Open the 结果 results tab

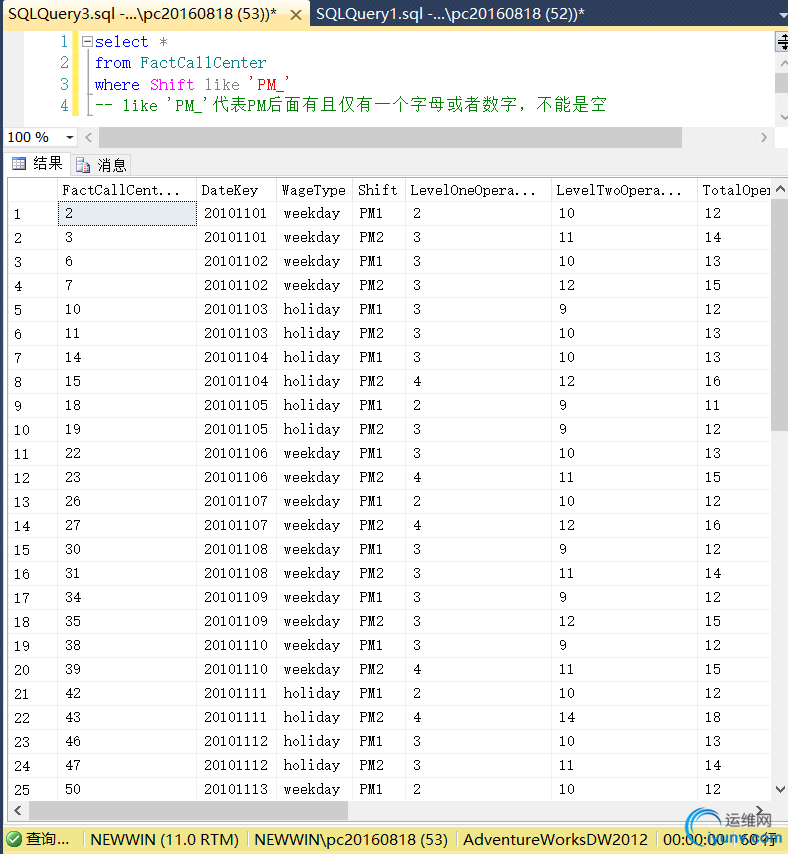[x=38, y=163]
